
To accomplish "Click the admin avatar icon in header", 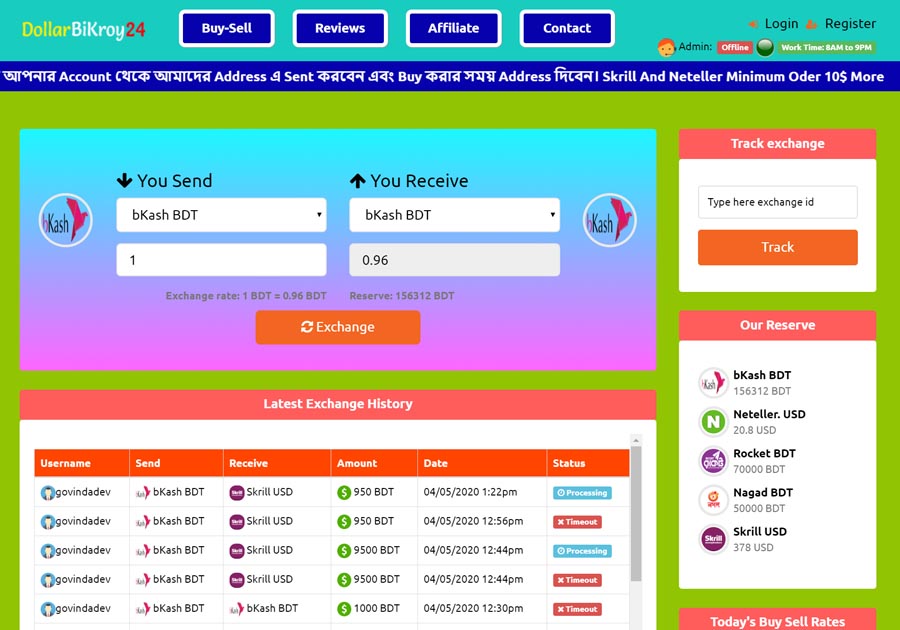I will point(666,47).
